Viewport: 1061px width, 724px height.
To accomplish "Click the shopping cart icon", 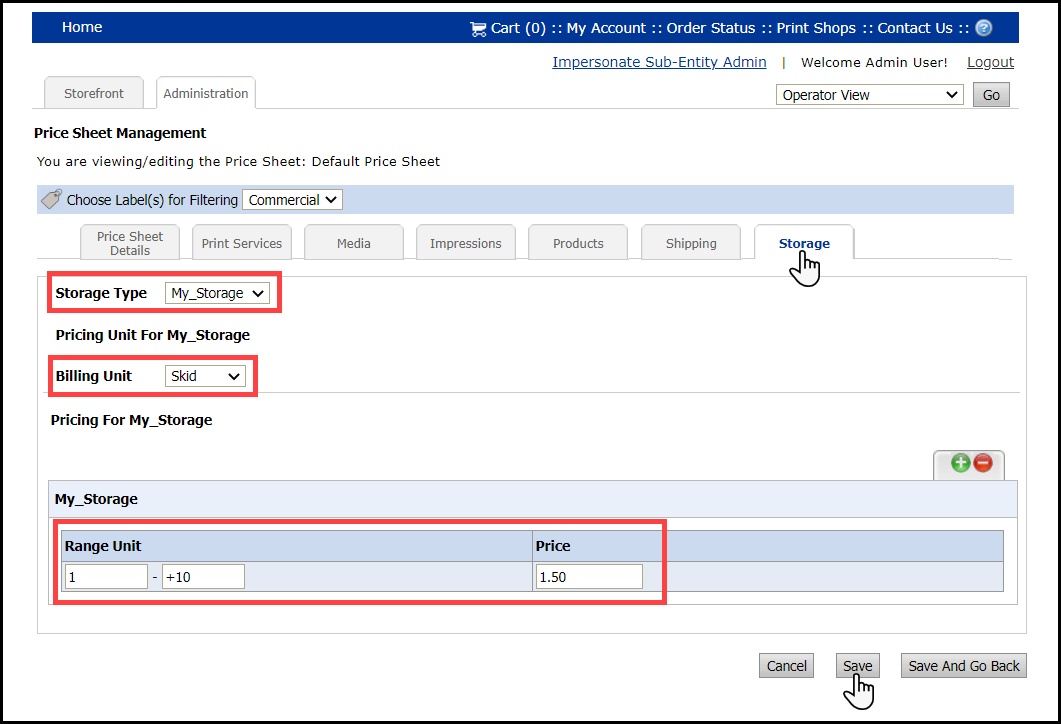I will click(x=478, y=29).
